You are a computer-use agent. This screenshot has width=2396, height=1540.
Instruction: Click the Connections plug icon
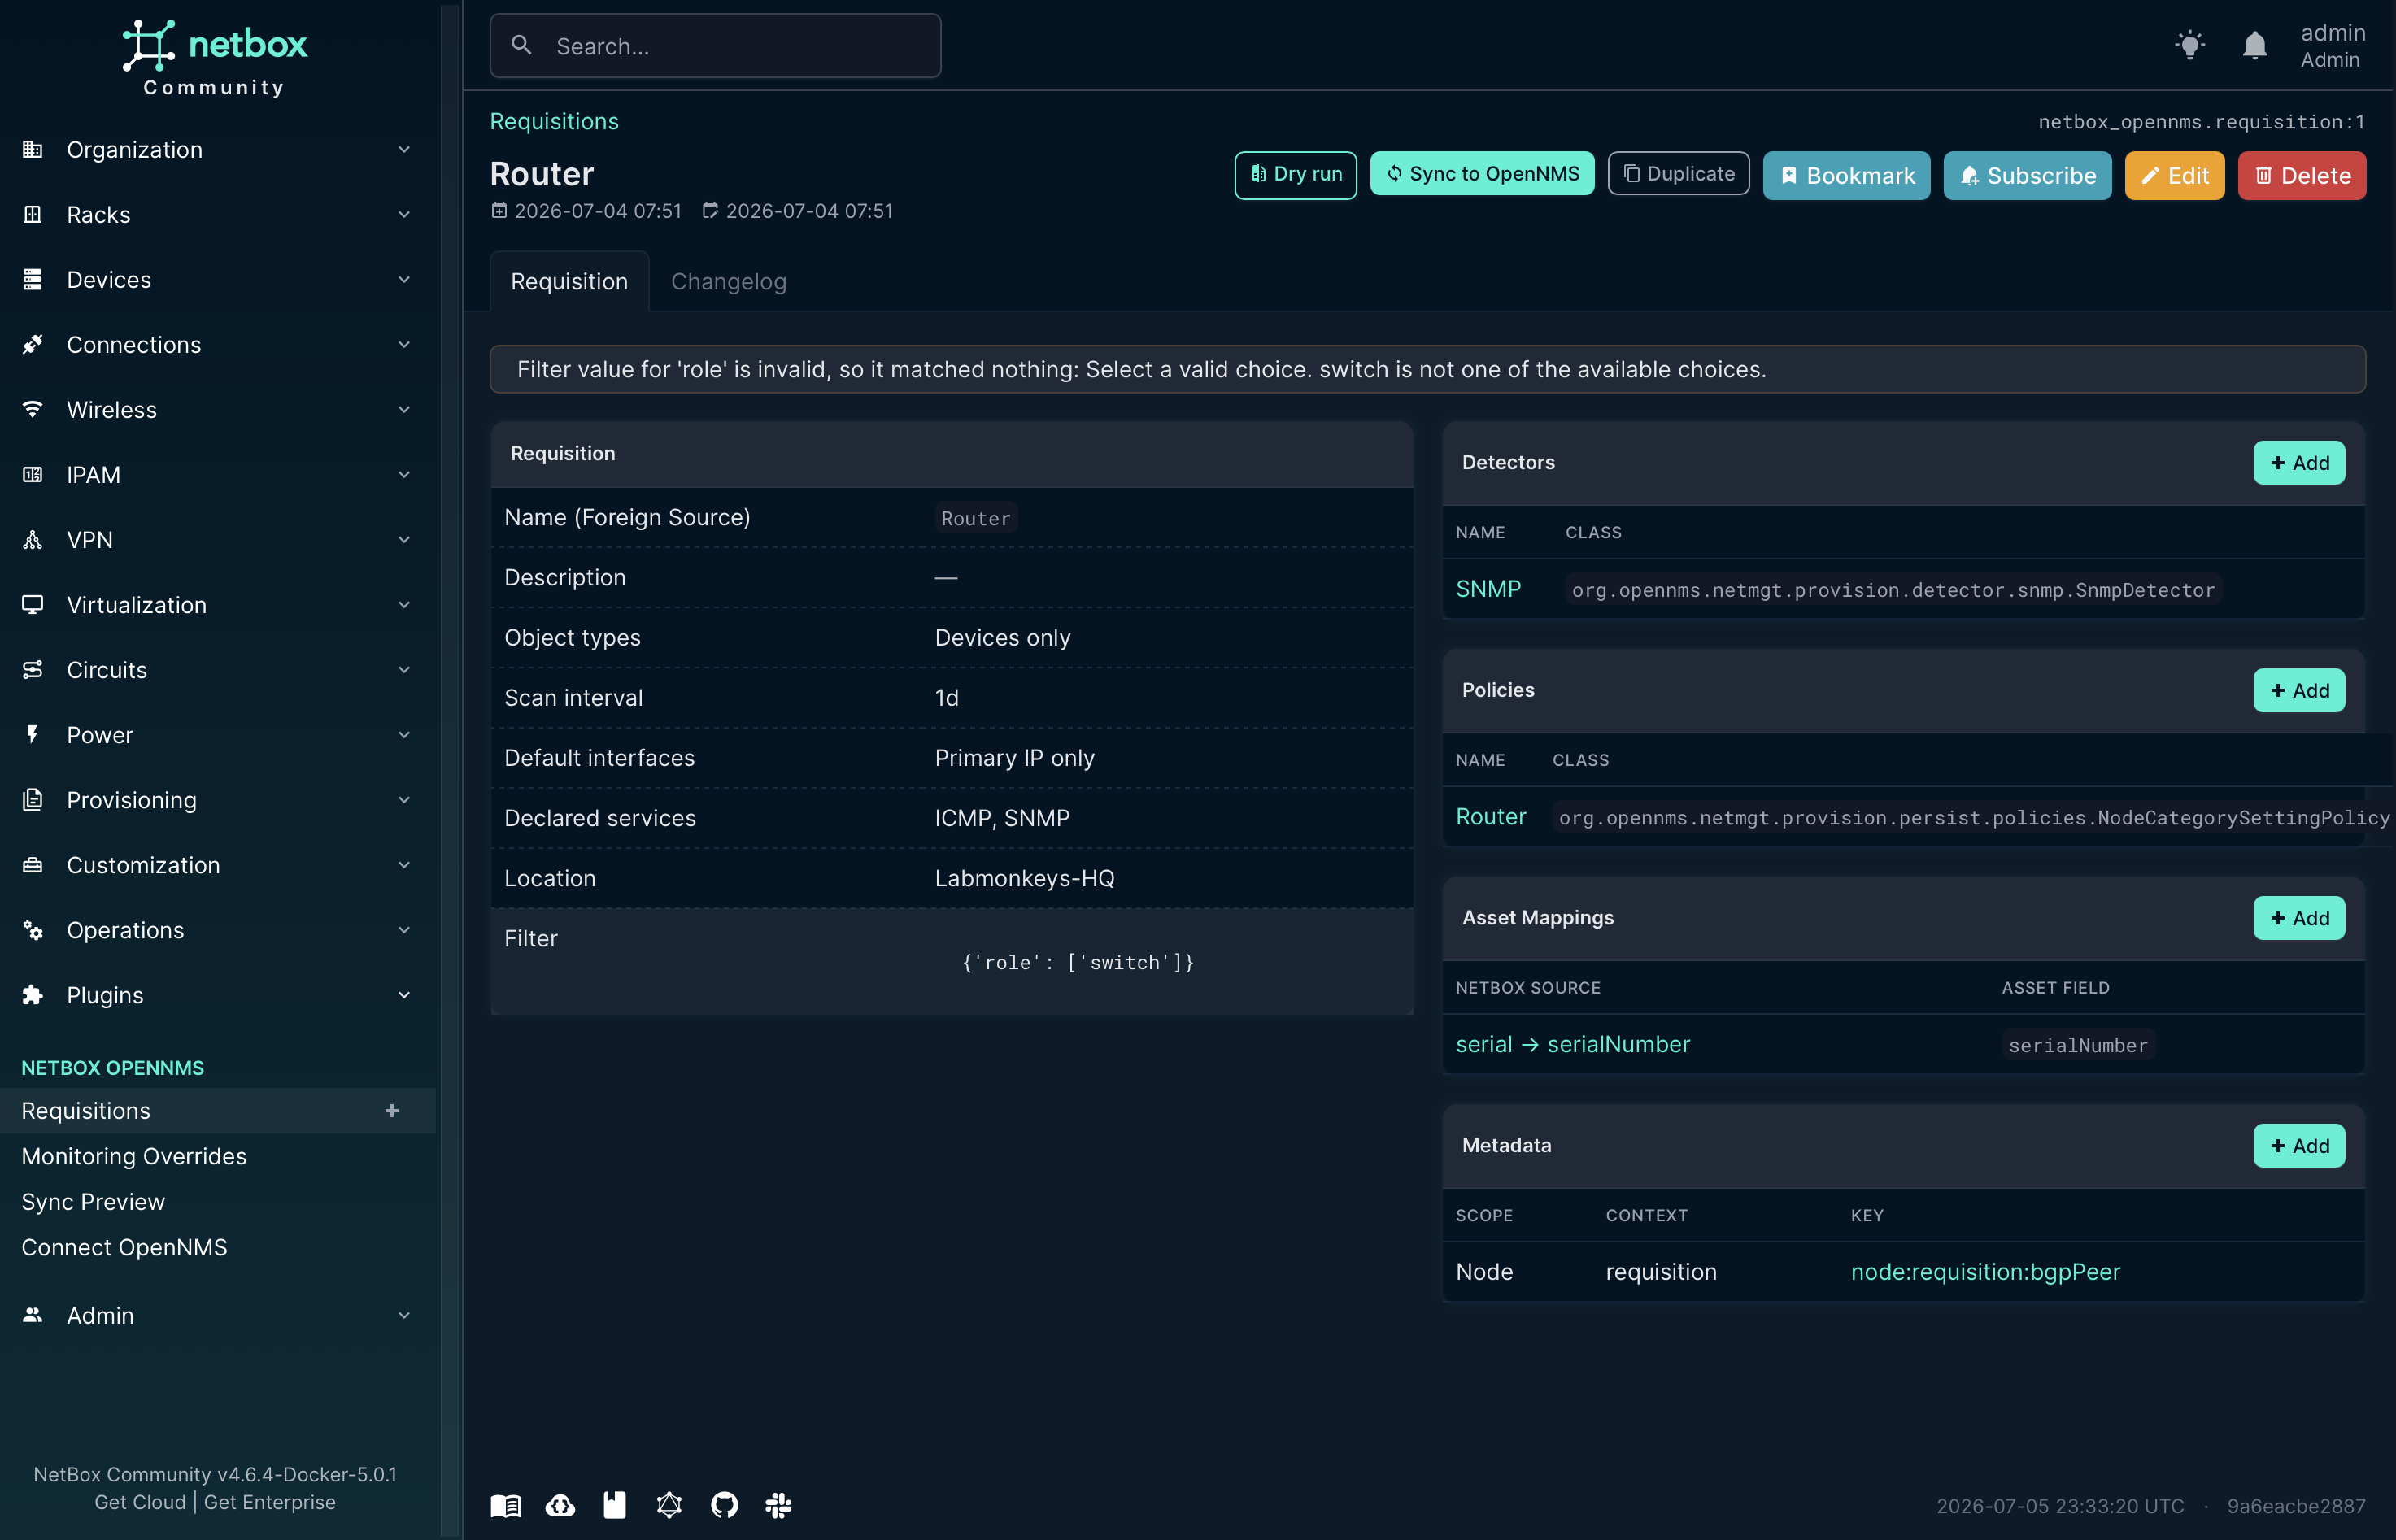tap(33, 344)
